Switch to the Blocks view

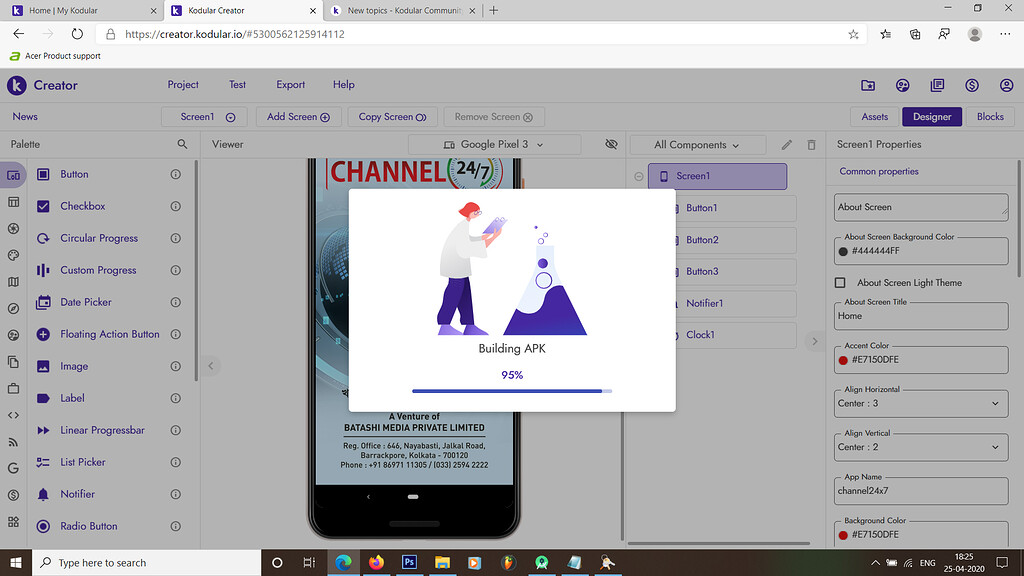coord(990,117)
